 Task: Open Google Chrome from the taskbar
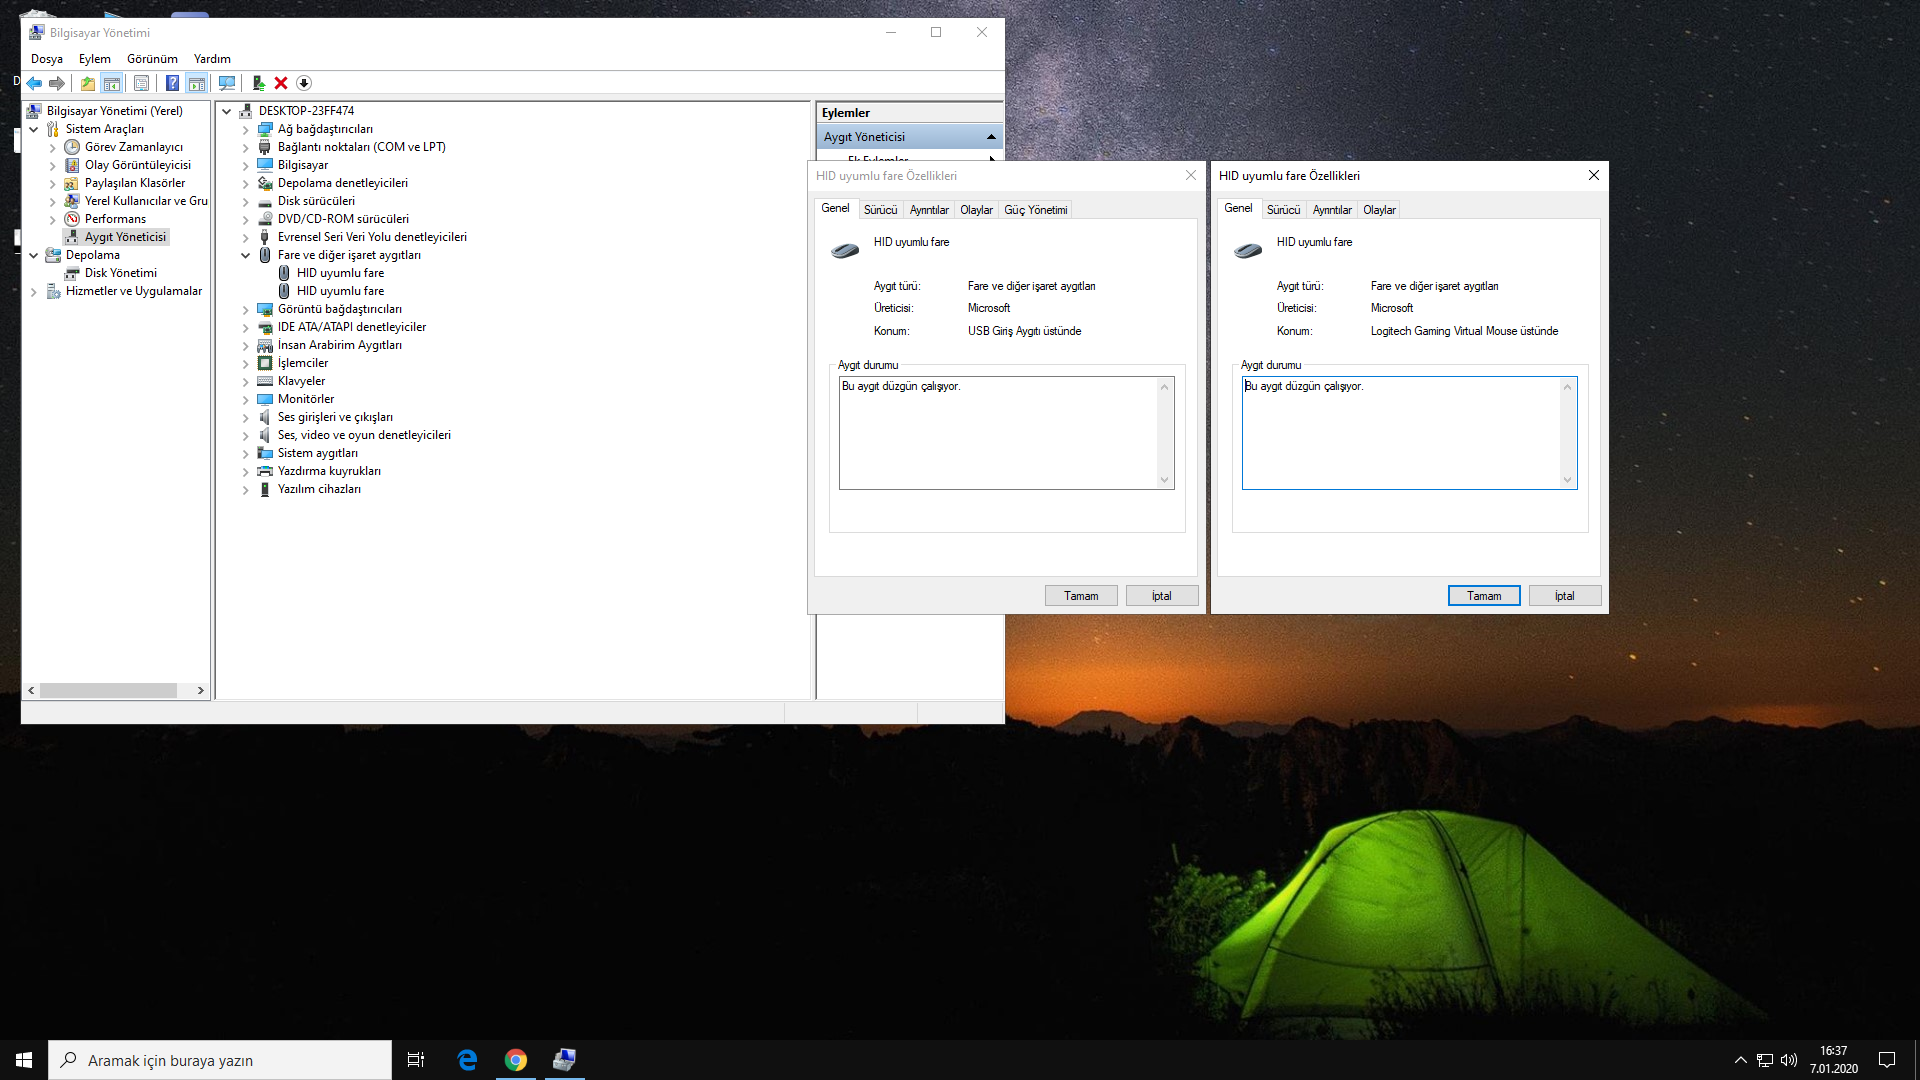click(x=516, y=1060)
